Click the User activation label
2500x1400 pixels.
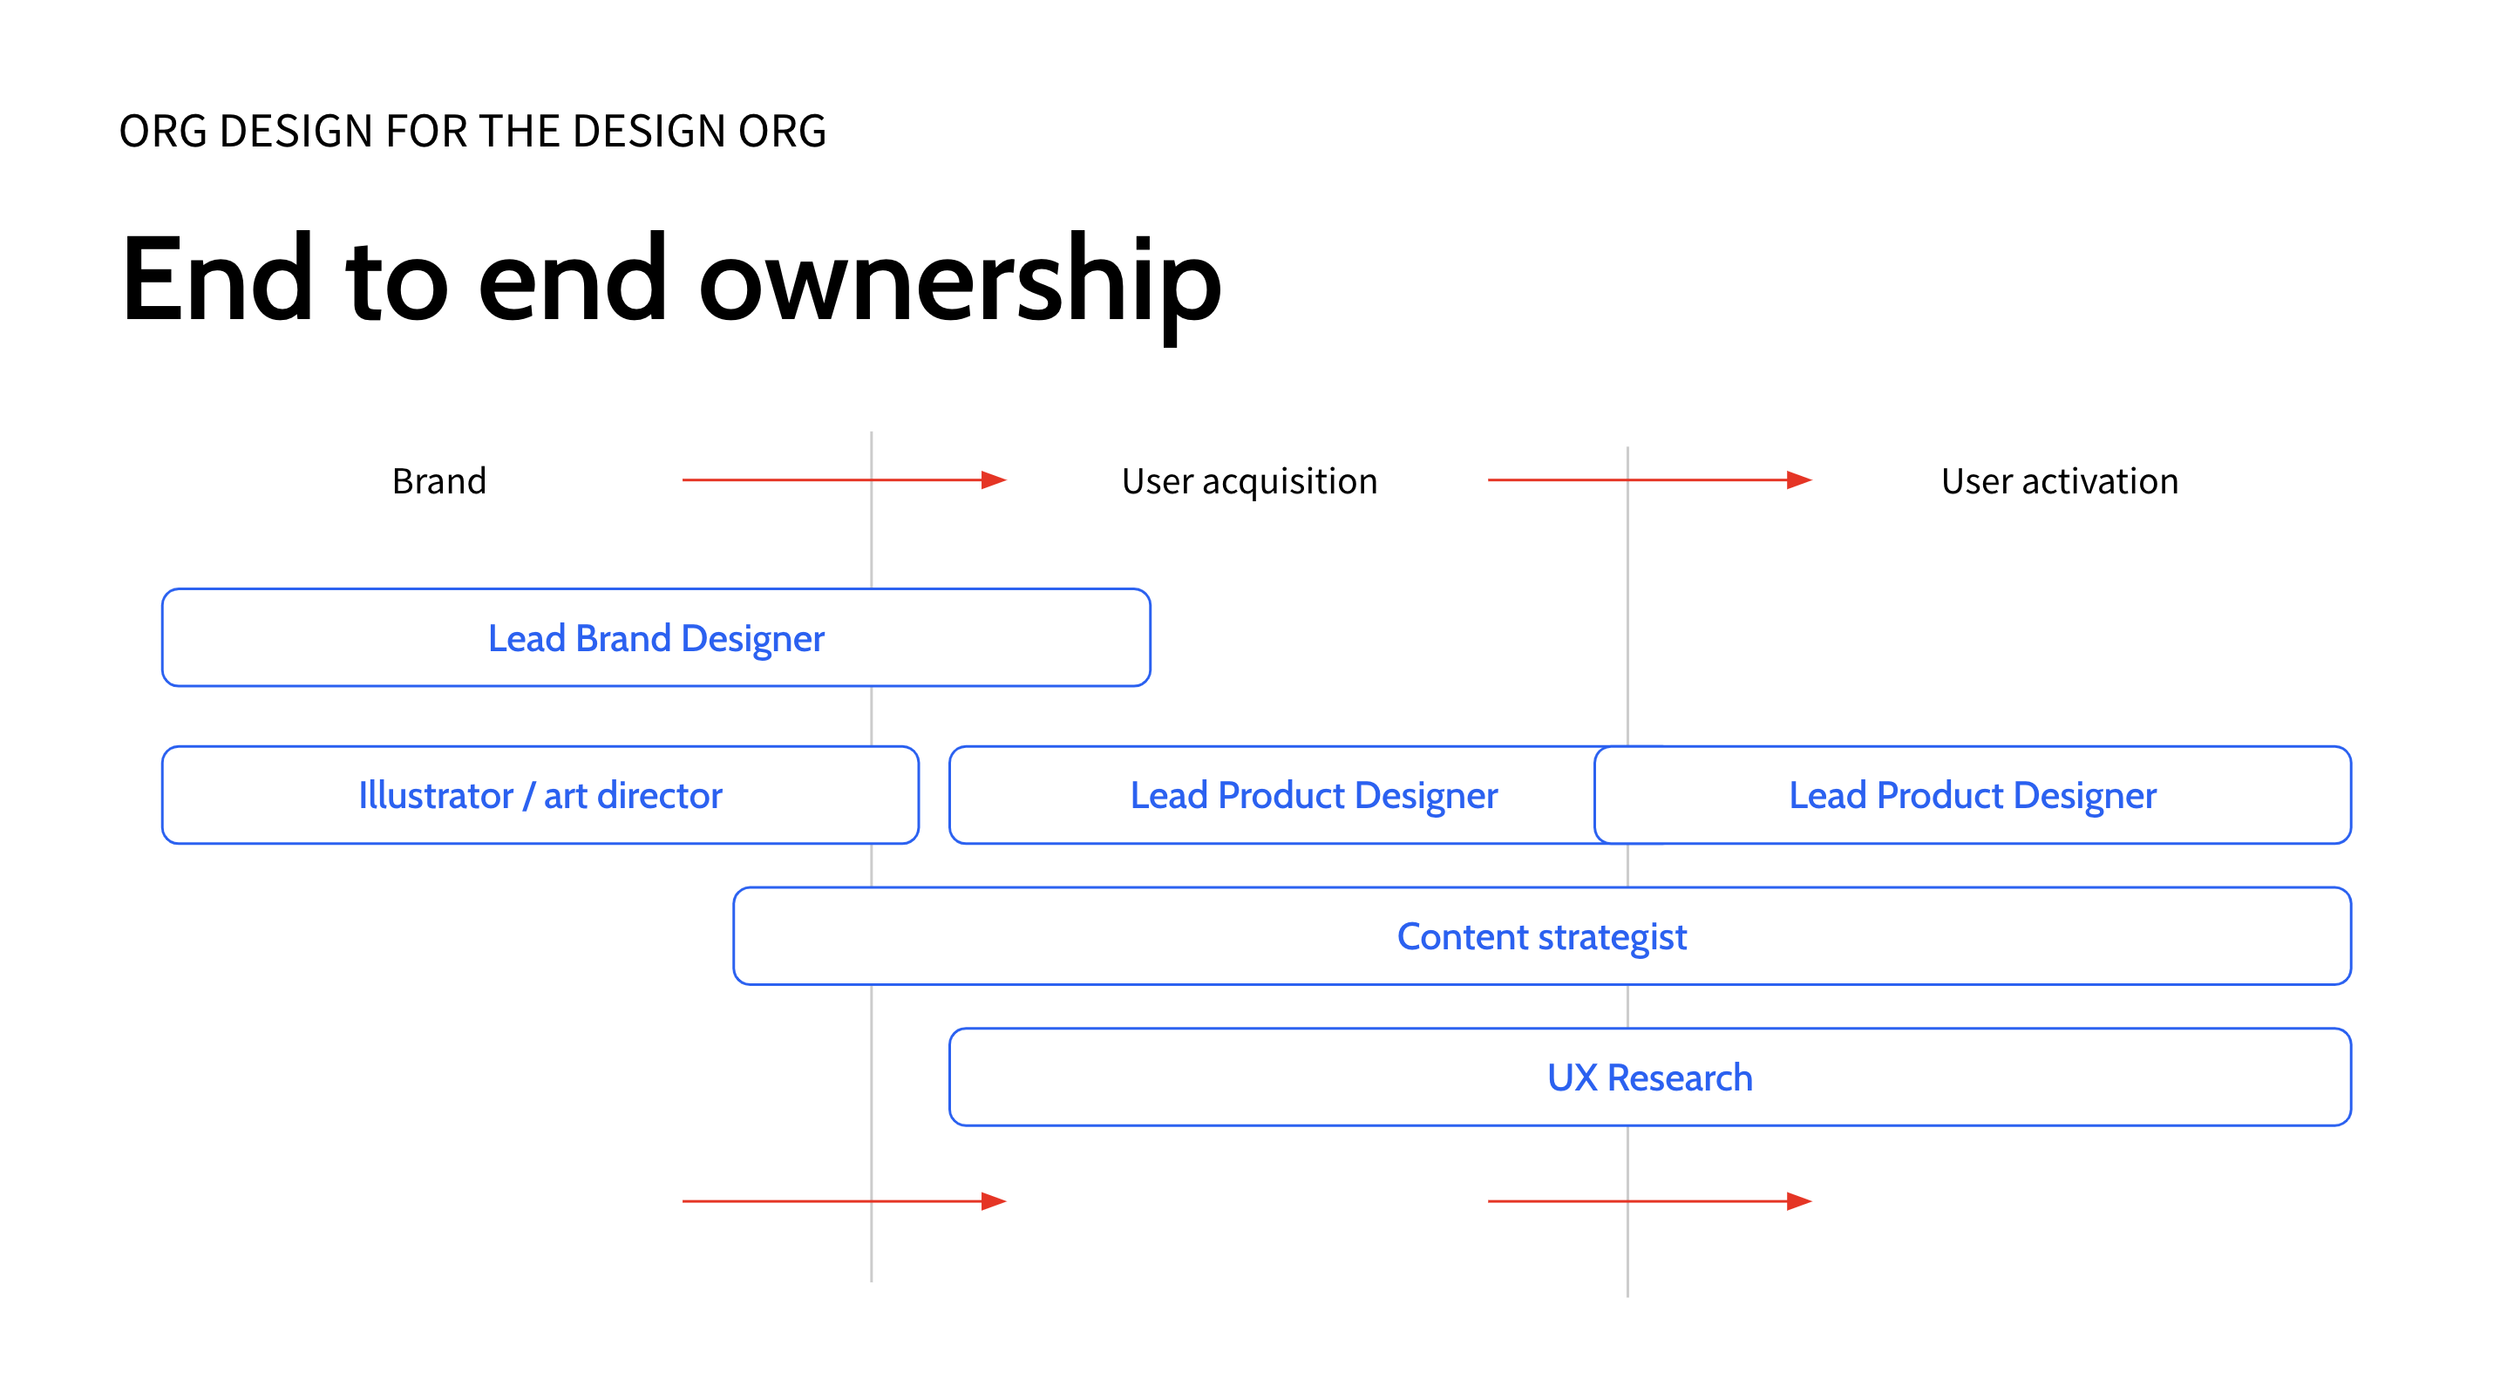click(2059, 481)
